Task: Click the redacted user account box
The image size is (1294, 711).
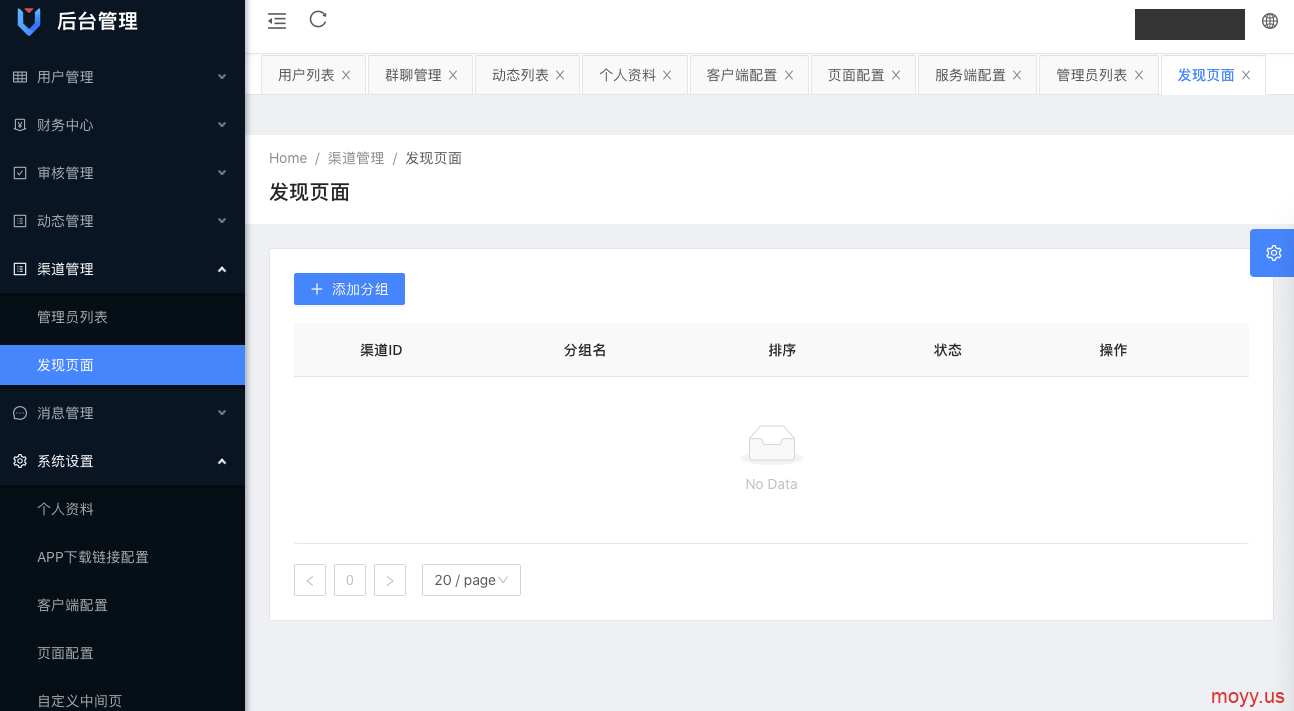Action: [1190, 24]
